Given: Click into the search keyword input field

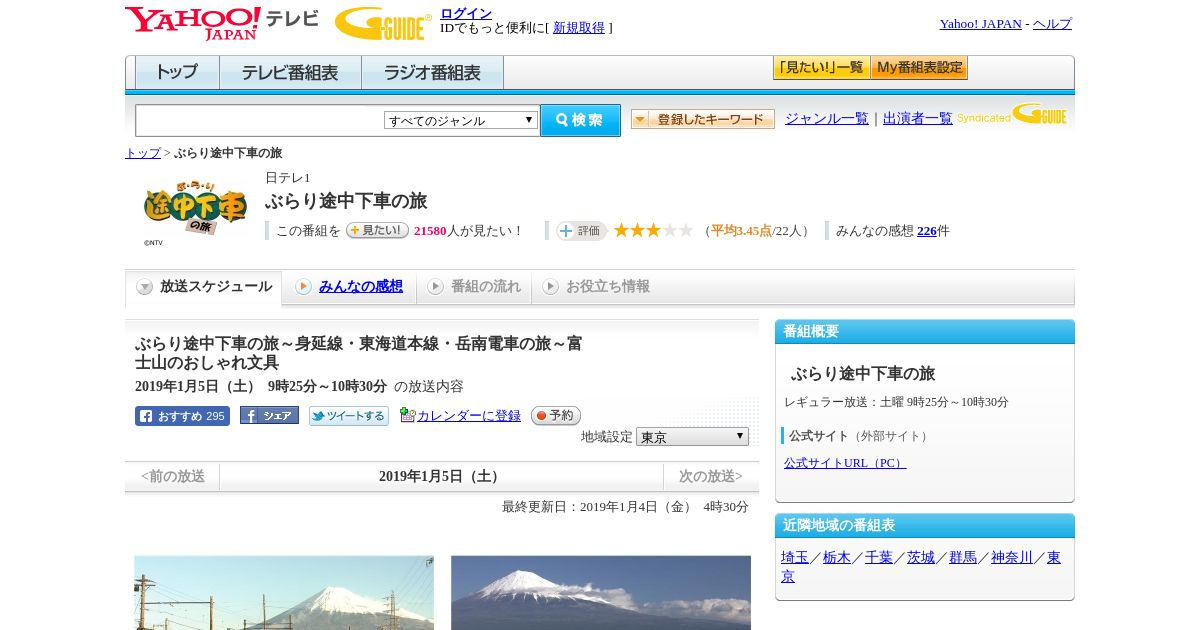Looking at the screenshot, I should pos(260,120).
